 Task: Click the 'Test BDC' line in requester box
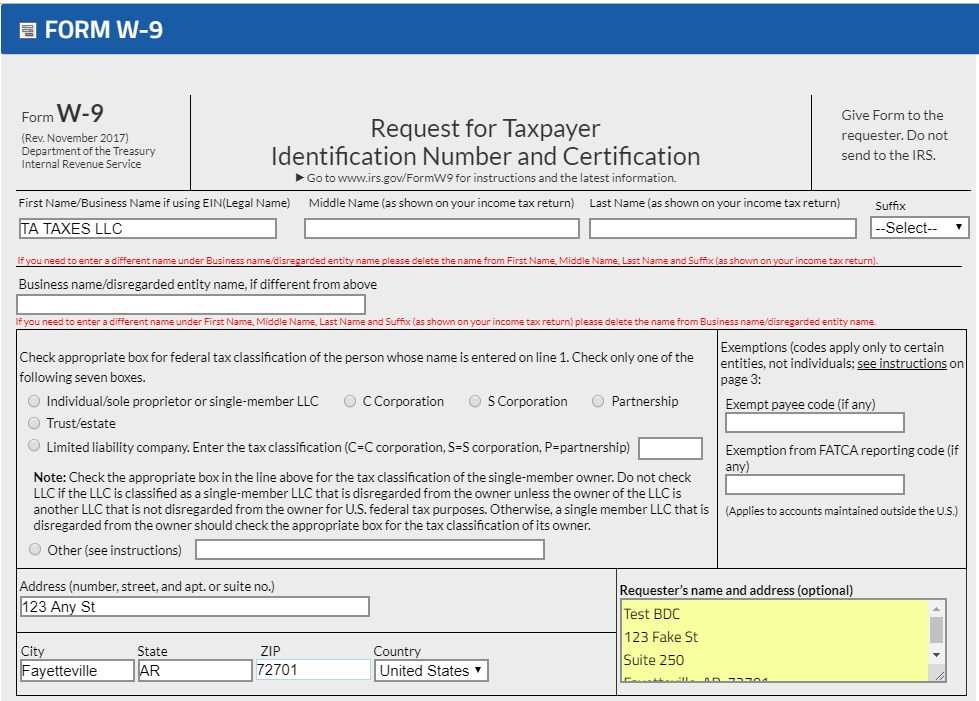pos(652,614)
